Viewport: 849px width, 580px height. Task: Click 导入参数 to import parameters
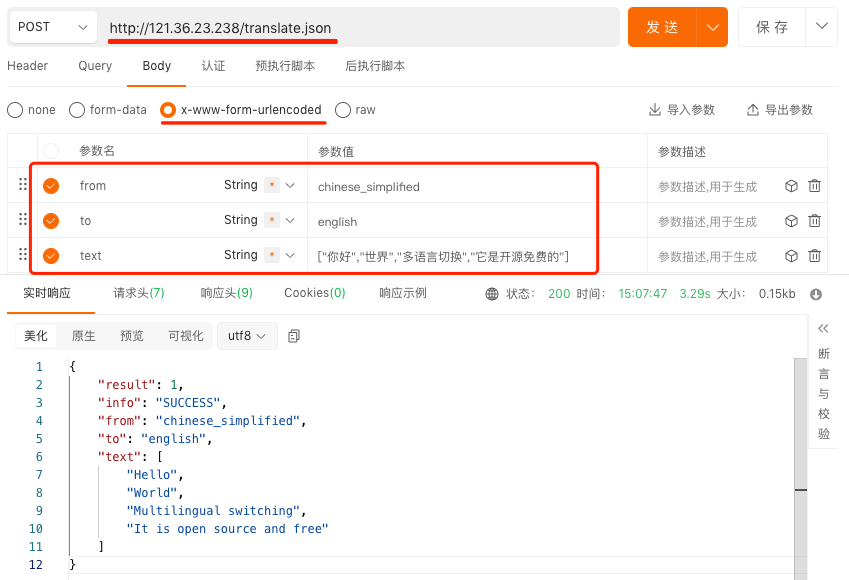(x=681, y=110)
